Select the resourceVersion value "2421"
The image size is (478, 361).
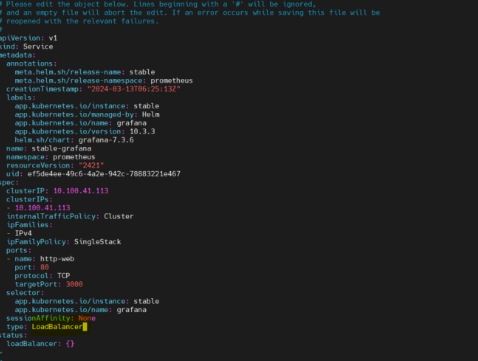tap(91, 165)
